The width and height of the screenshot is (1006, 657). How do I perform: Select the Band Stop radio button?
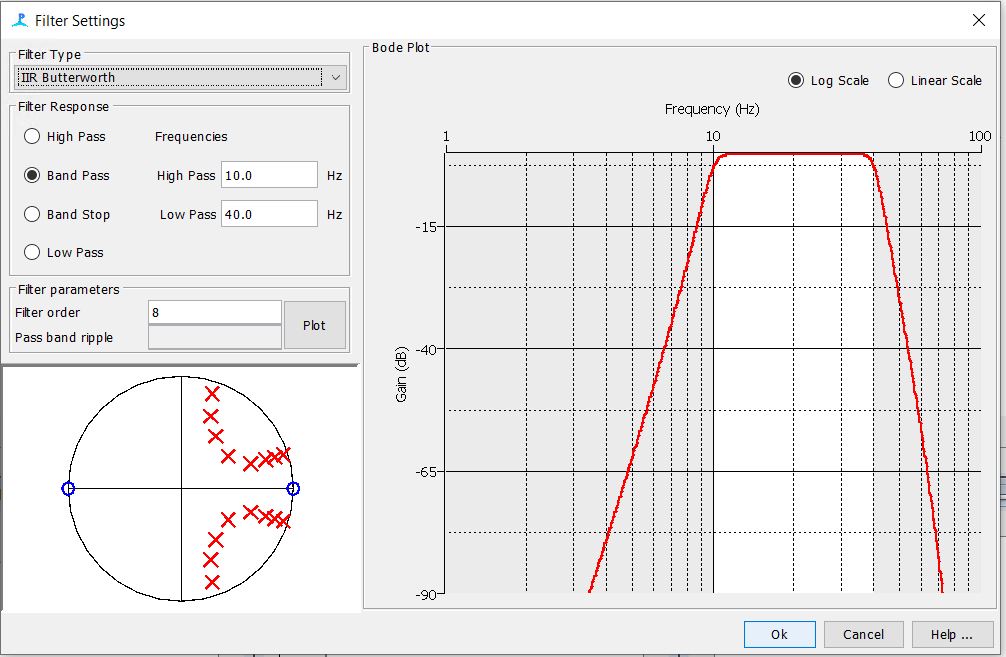[x=33, y=215]
